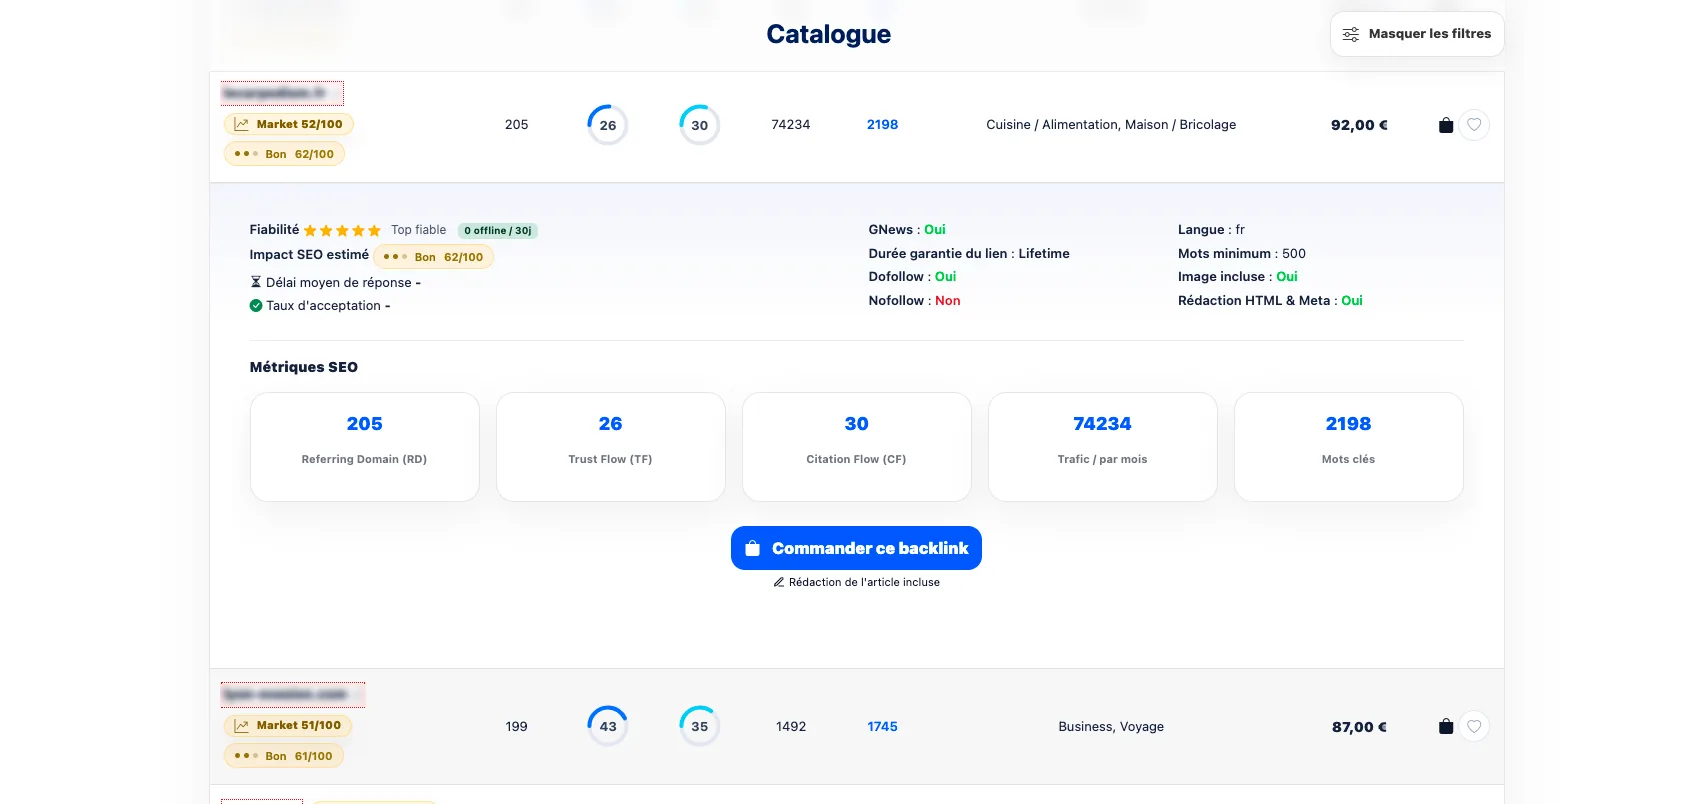The height and width of the screenshot is (804, 1705).
Task: Click the blurred domain of the 87,00 € row
Action: tap(293, 694)
